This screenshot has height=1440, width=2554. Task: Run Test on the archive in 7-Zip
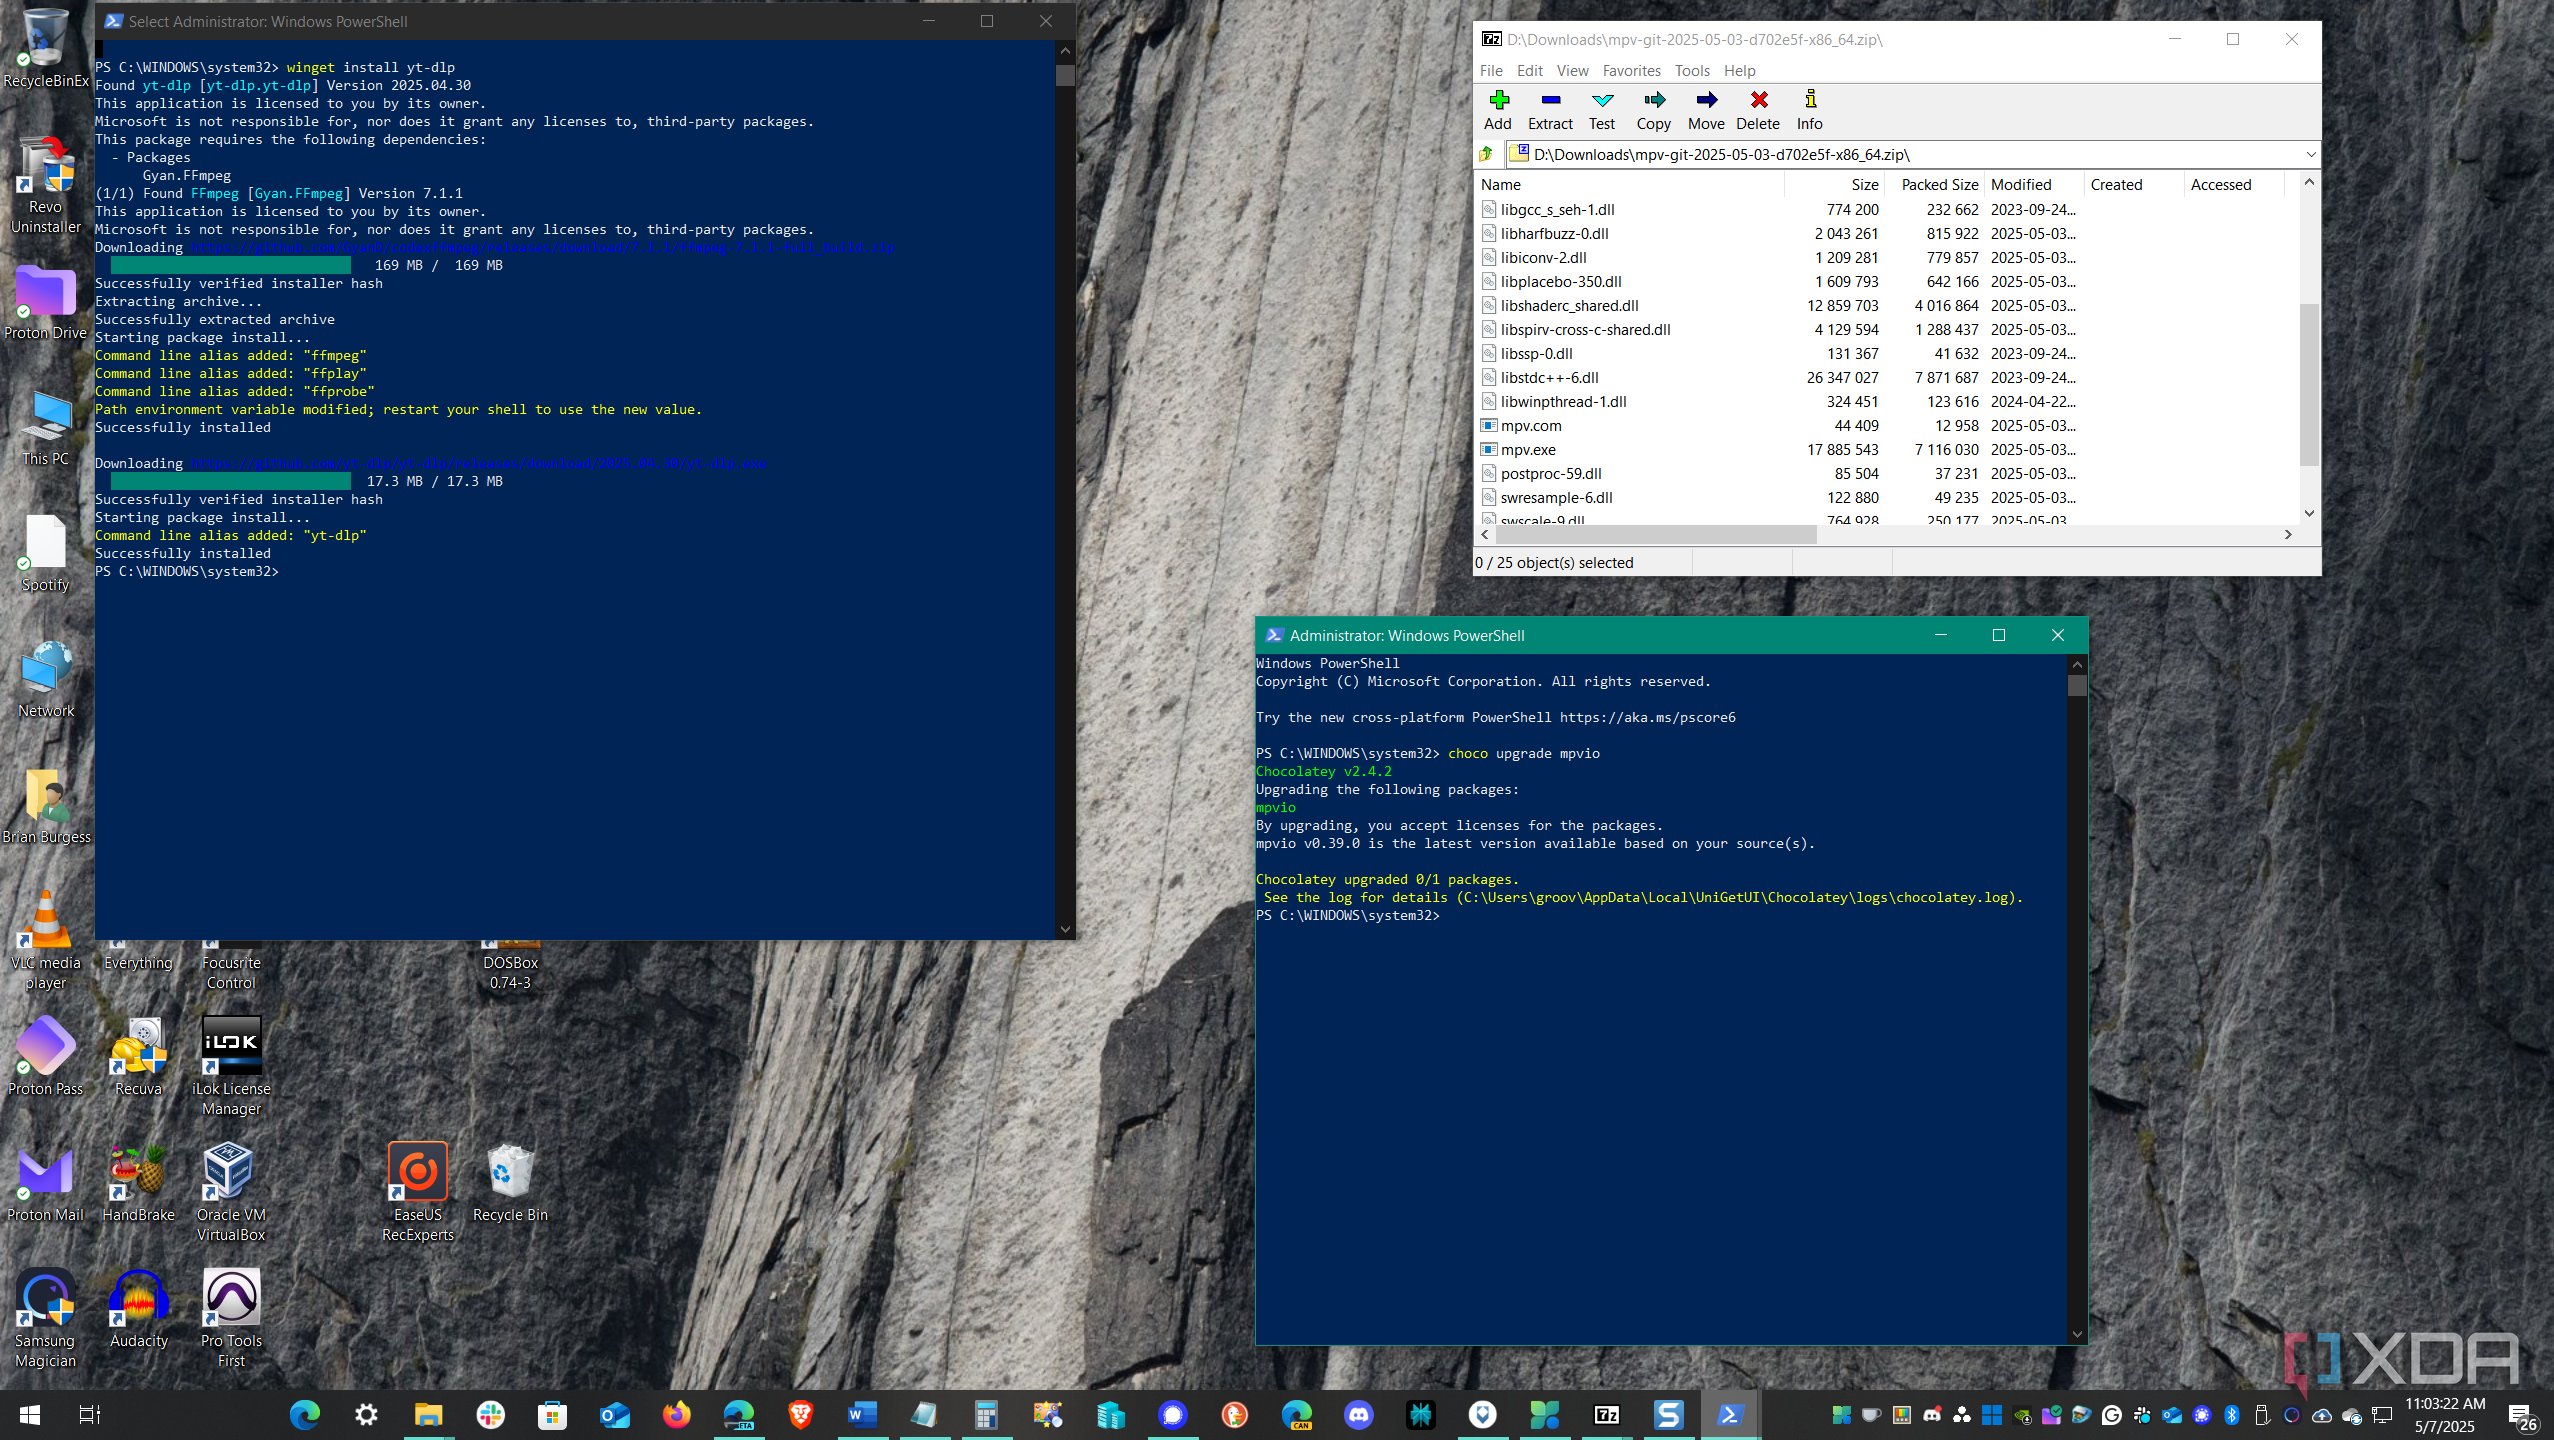pos(1602,110)
